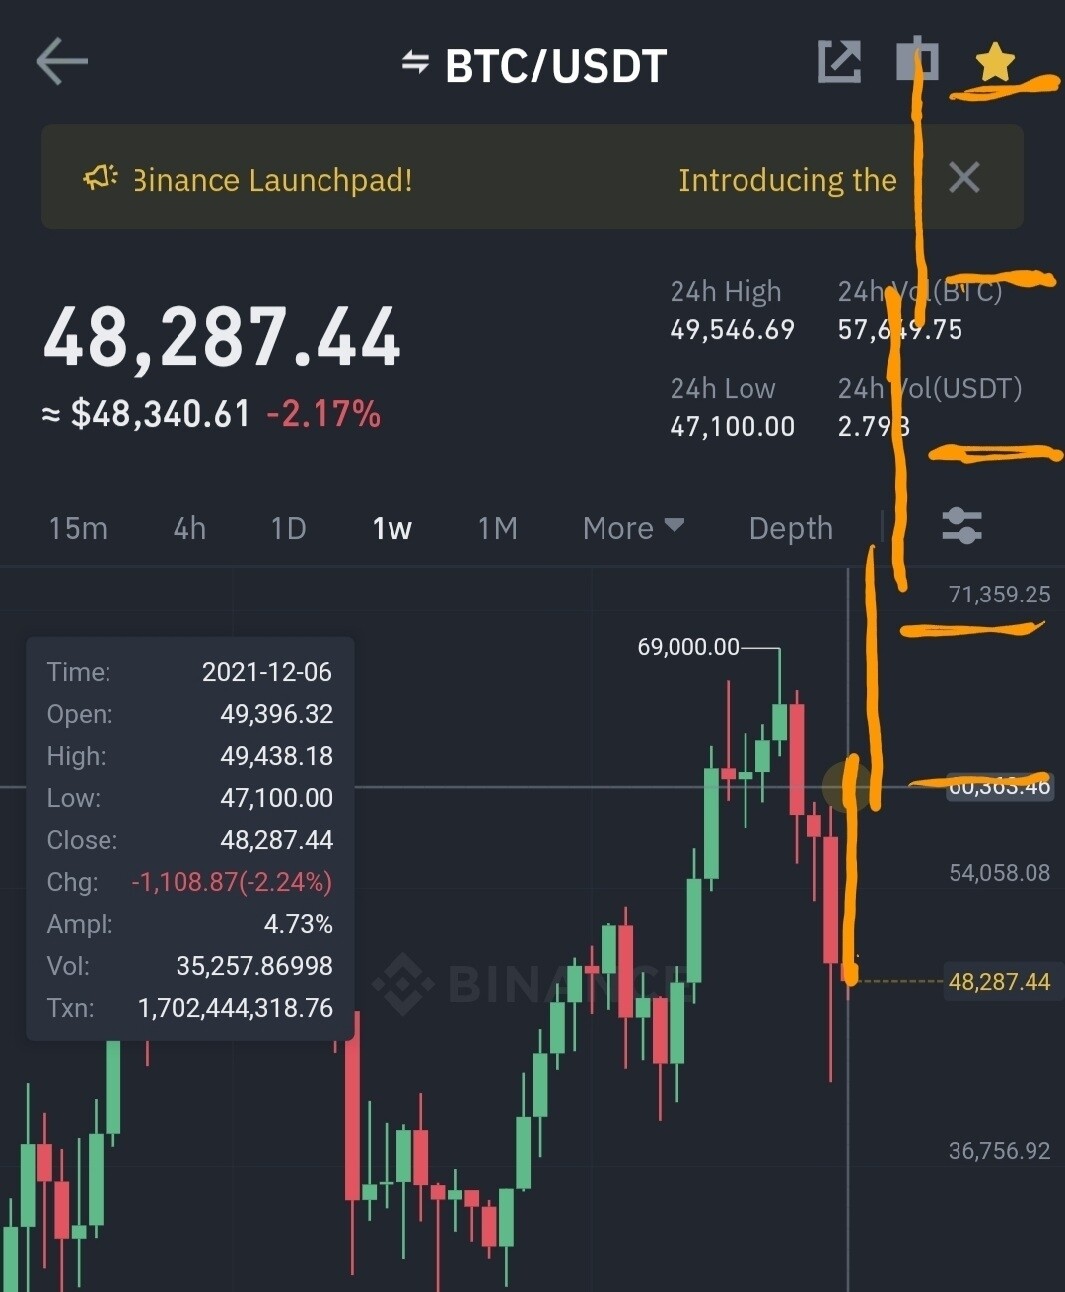This screenshot has width=1065, height=1292.
Task: Tap the swap pair arrows icon
Action: pyautogui.click(x=414, y=63)
